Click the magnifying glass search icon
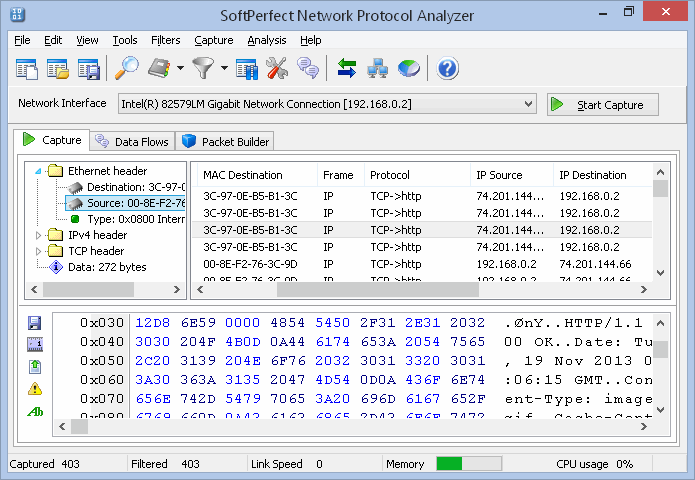 [127, 69]
